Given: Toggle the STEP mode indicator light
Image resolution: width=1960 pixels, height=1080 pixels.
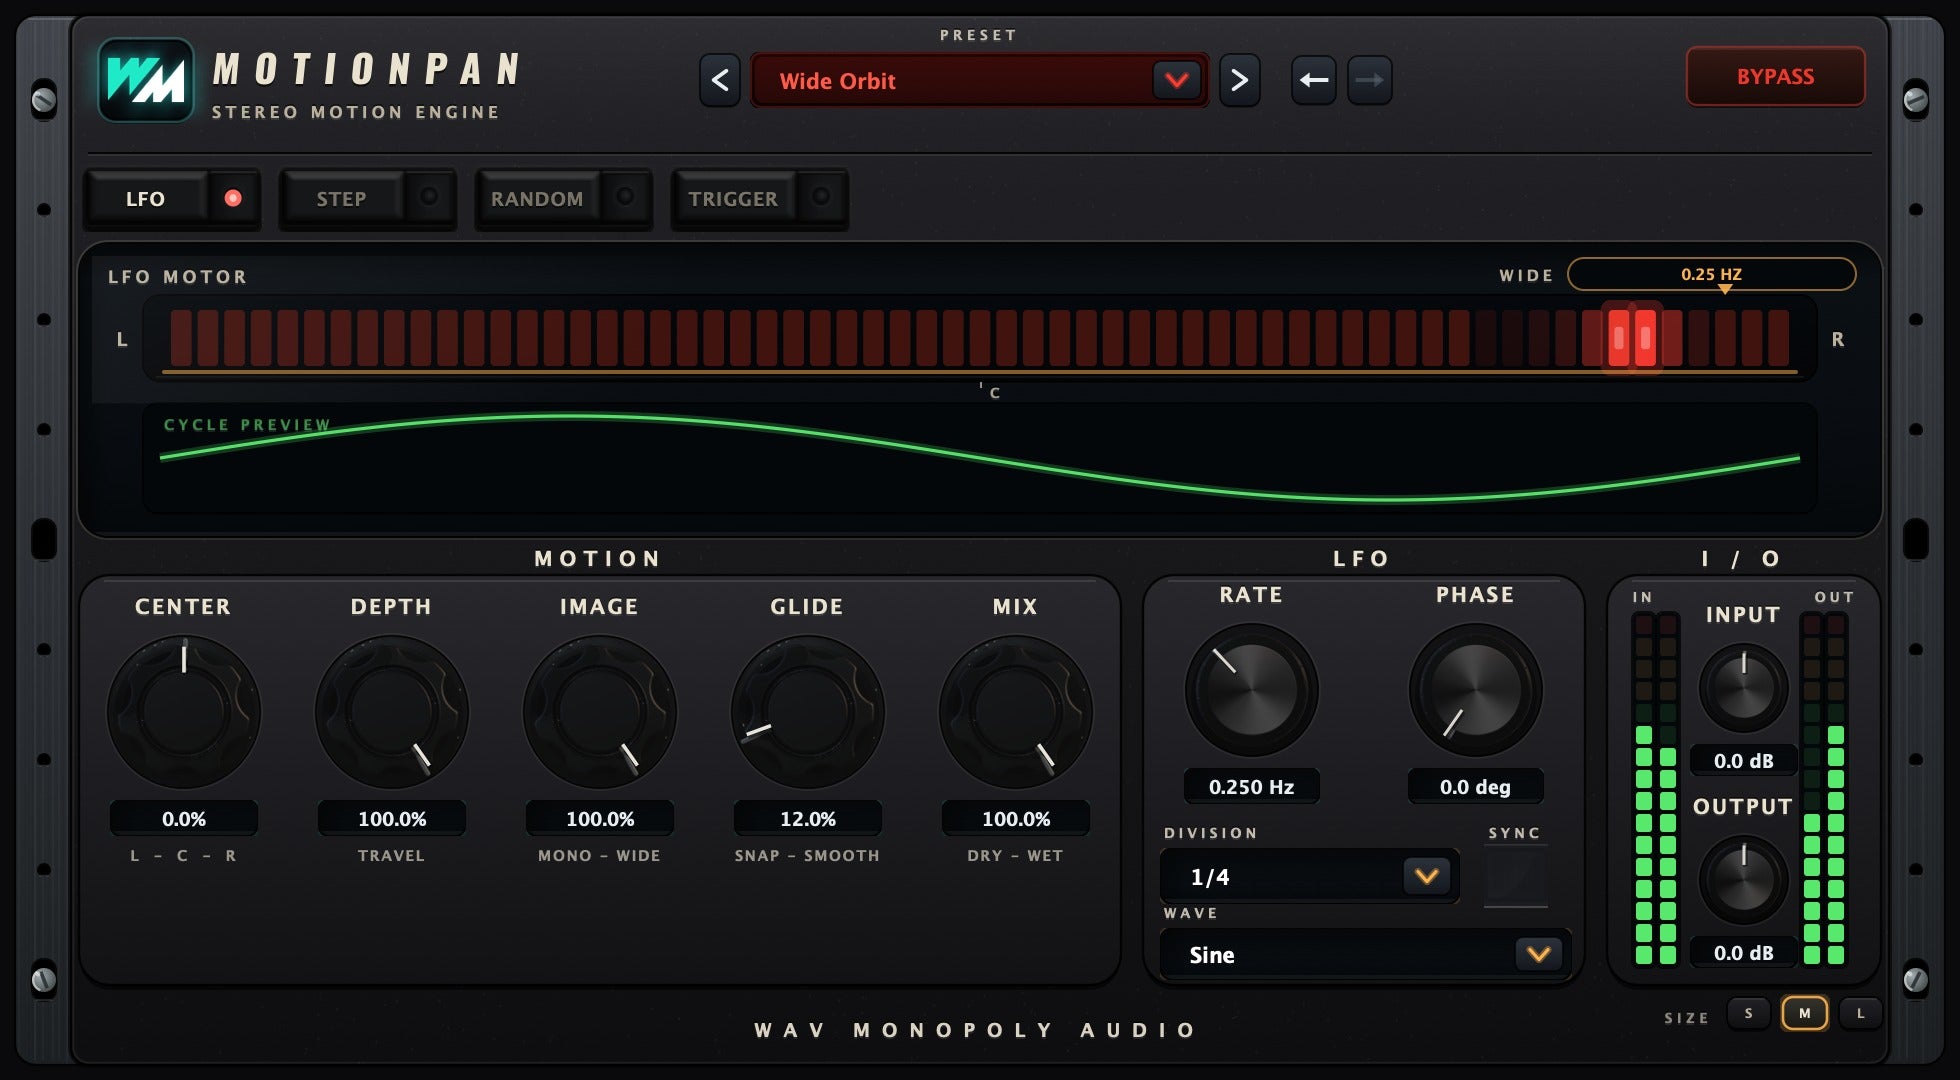Looking at the screenshot, I should coord(429,198).
